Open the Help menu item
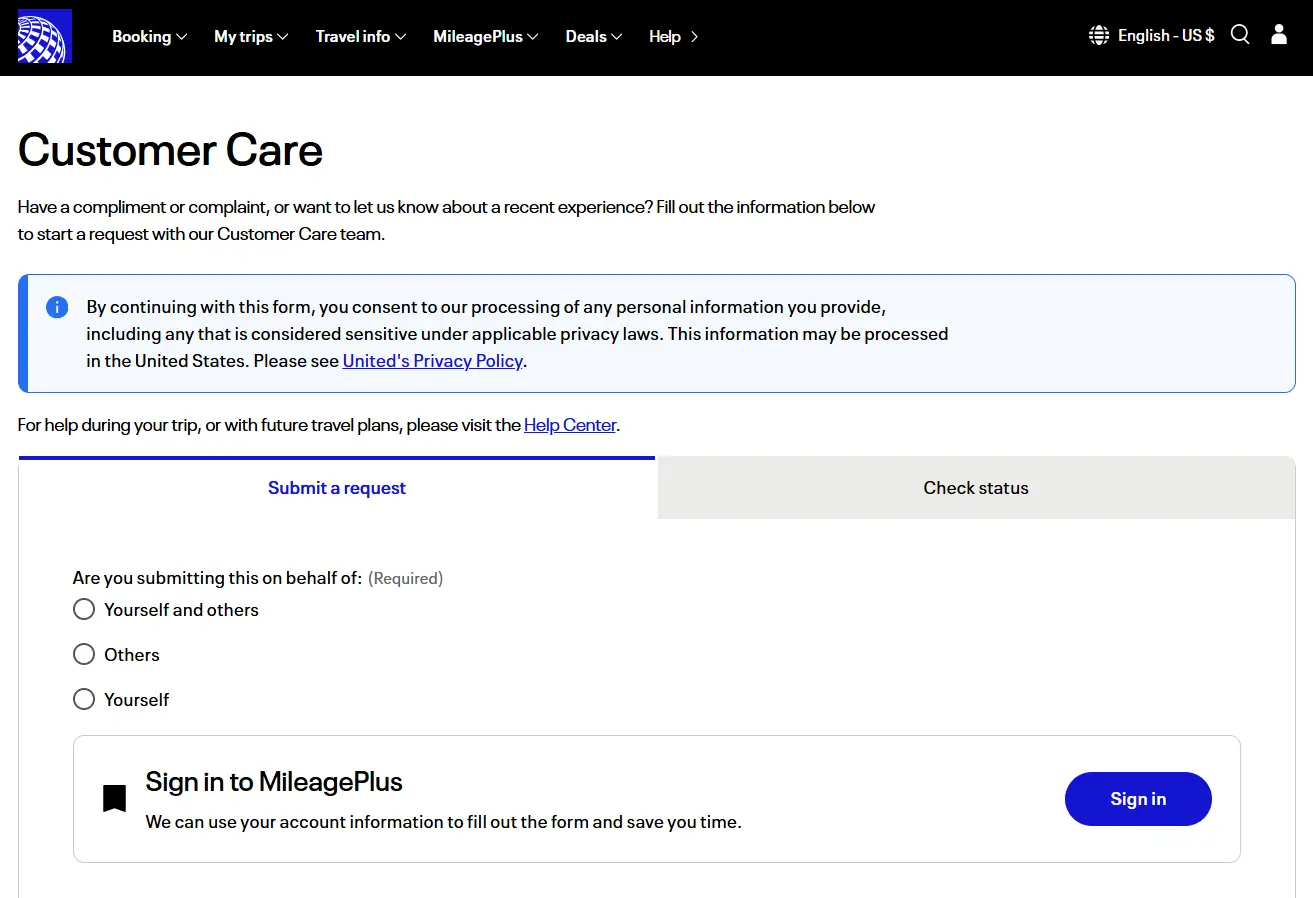This screenshot has height=898, width=1313. 674,36
